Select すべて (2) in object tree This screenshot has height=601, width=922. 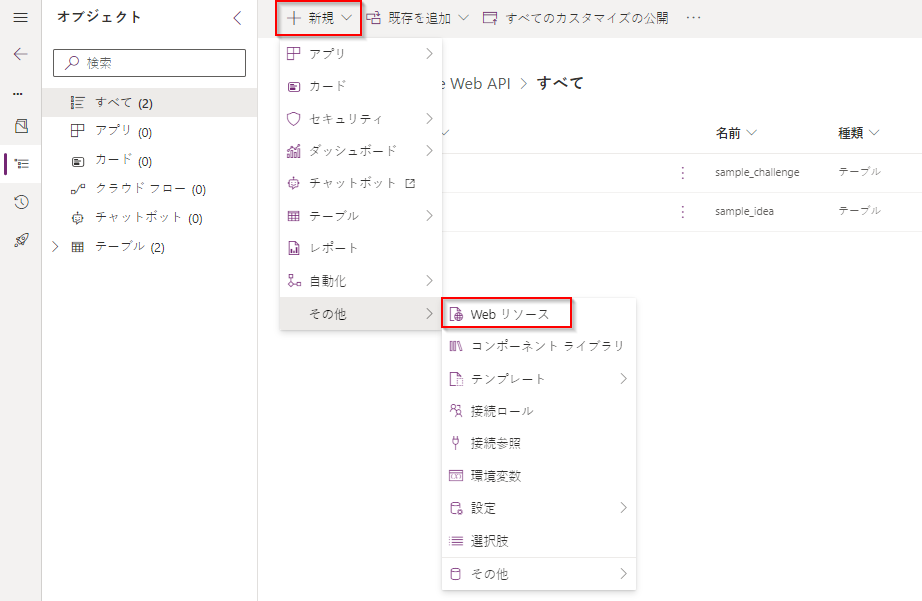pyautogui.click(x=149, y=103)
